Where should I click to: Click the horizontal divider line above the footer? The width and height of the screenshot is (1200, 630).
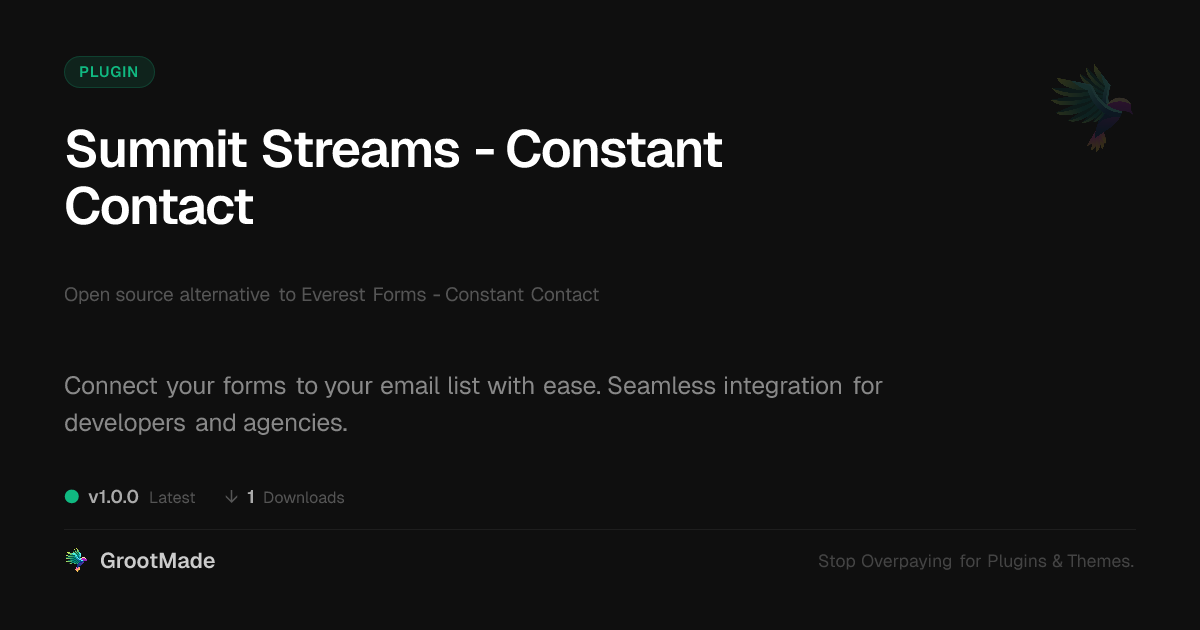pos(600,529)
